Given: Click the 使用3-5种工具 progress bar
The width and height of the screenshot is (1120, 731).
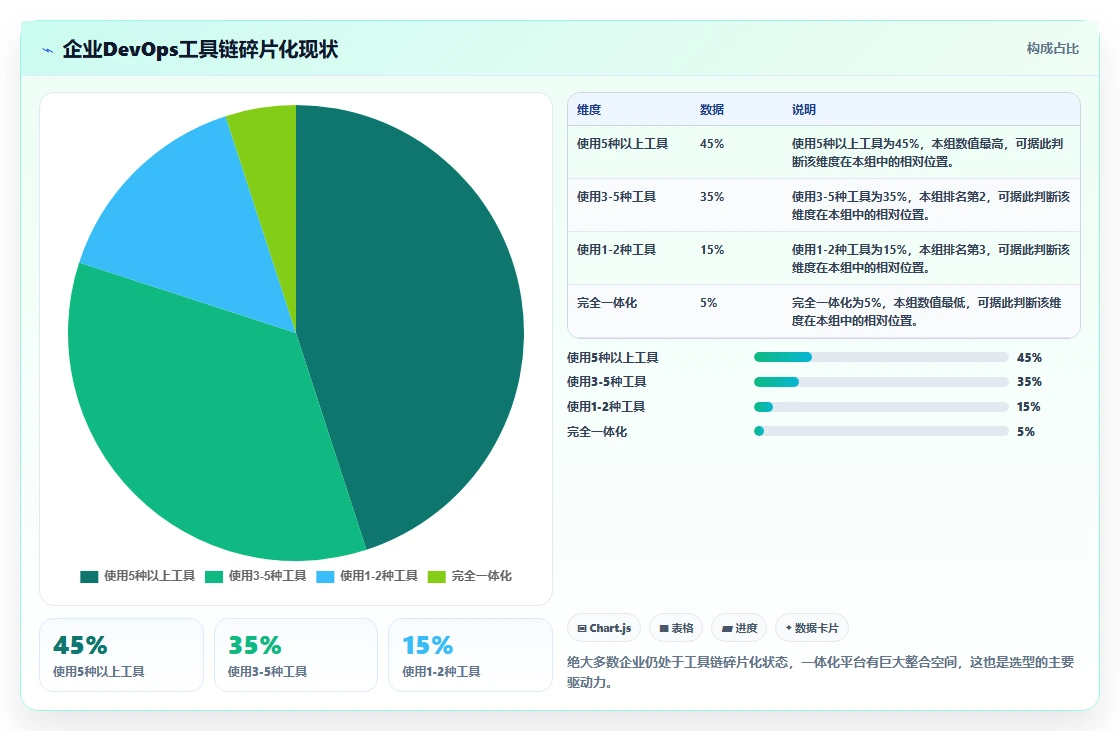Looking at the screenshot, I should [881, 382].
